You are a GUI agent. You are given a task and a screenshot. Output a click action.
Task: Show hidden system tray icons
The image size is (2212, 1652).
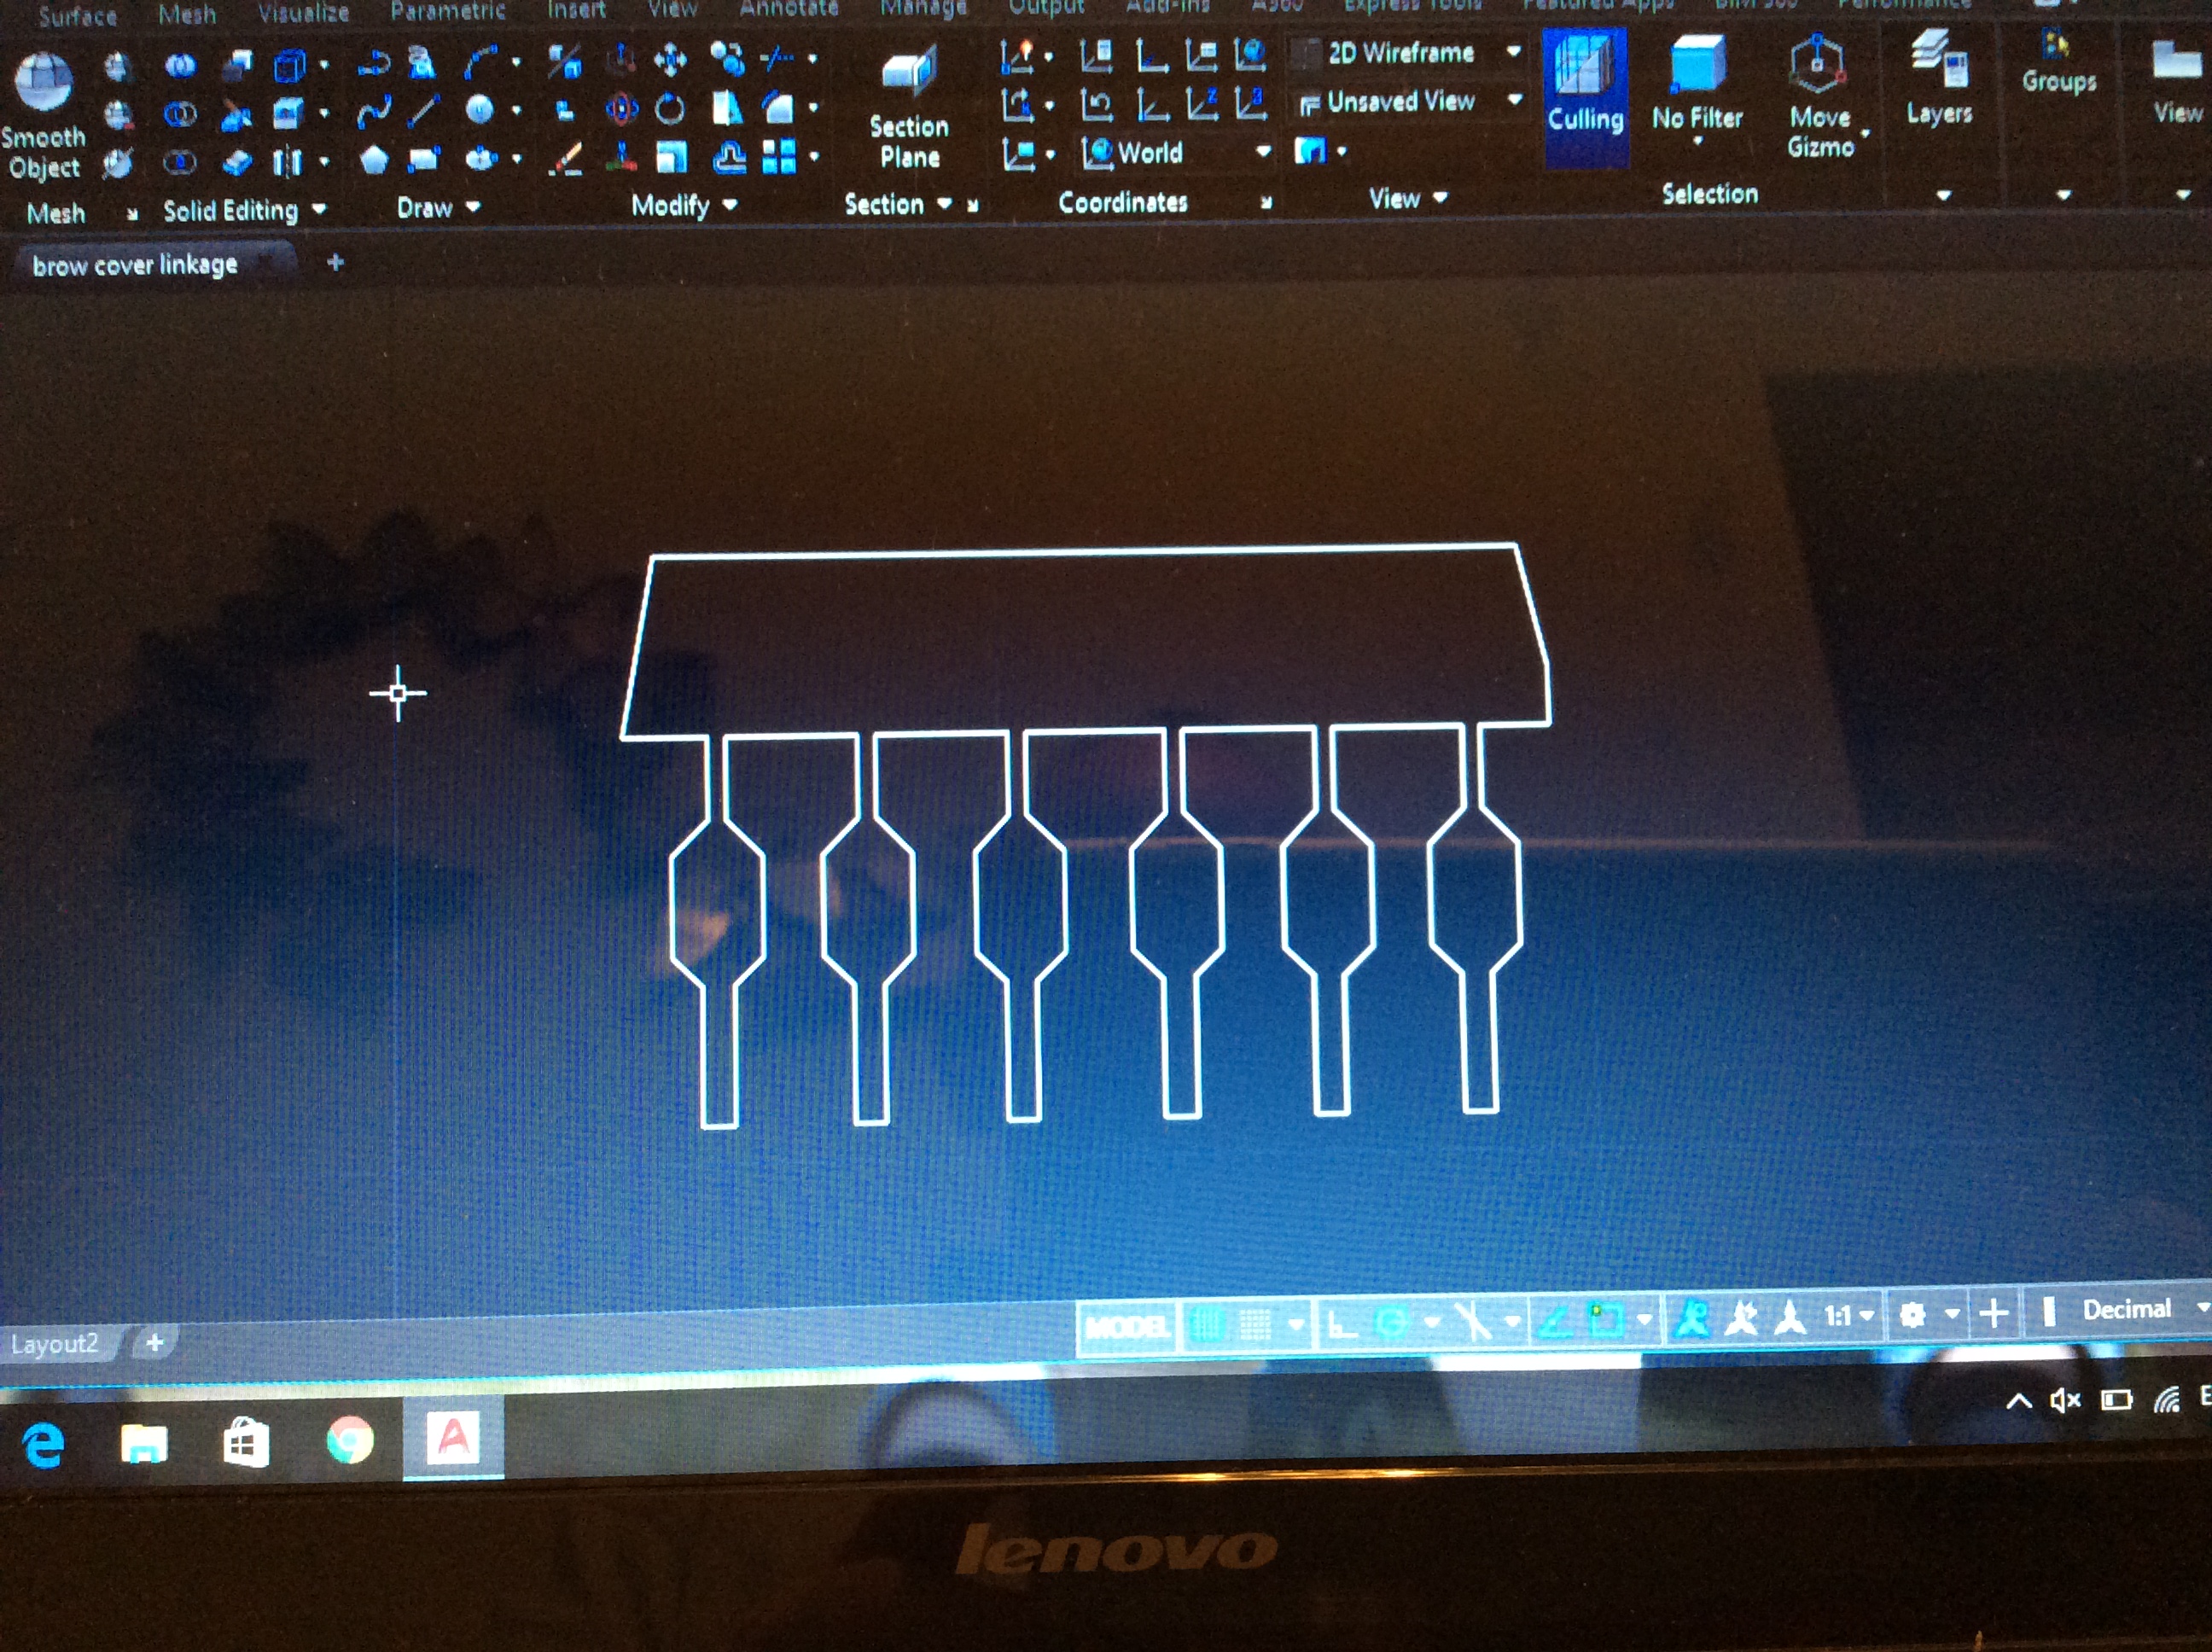[x=2018, y=1401]
